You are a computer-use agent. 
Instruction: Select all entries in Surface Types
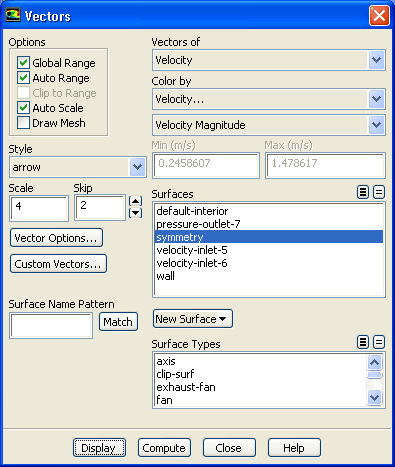[363, 342]
